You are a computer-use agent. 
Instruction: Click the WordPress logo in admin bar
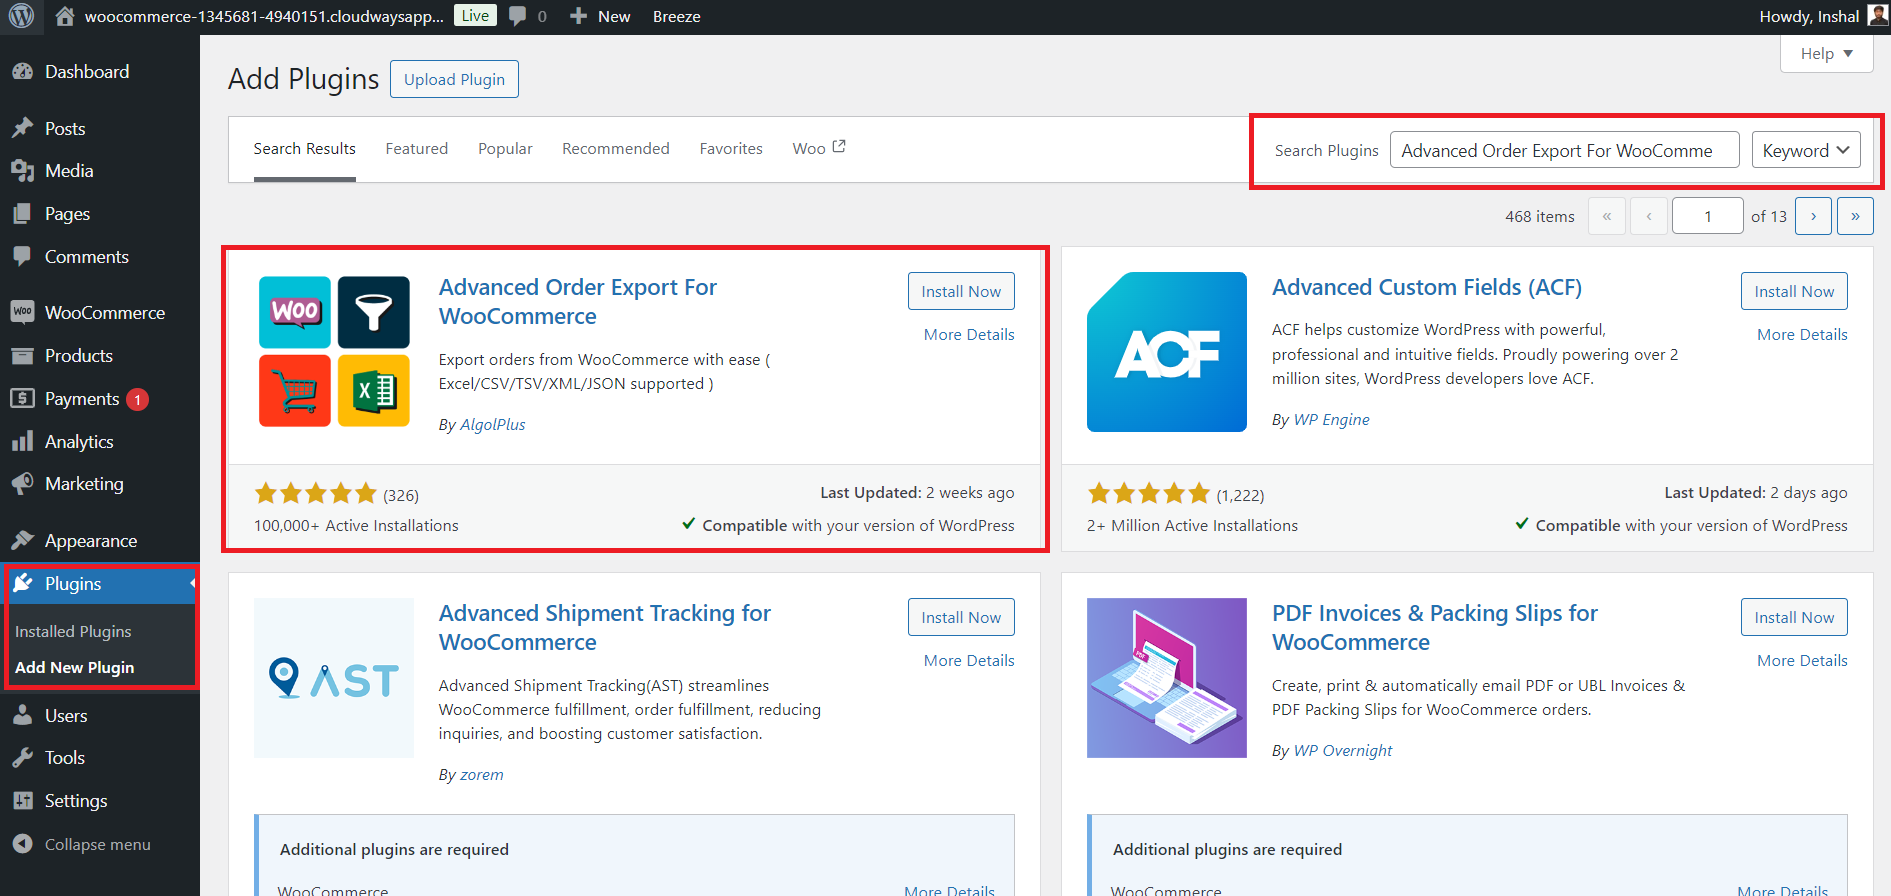tap(21, 16)
